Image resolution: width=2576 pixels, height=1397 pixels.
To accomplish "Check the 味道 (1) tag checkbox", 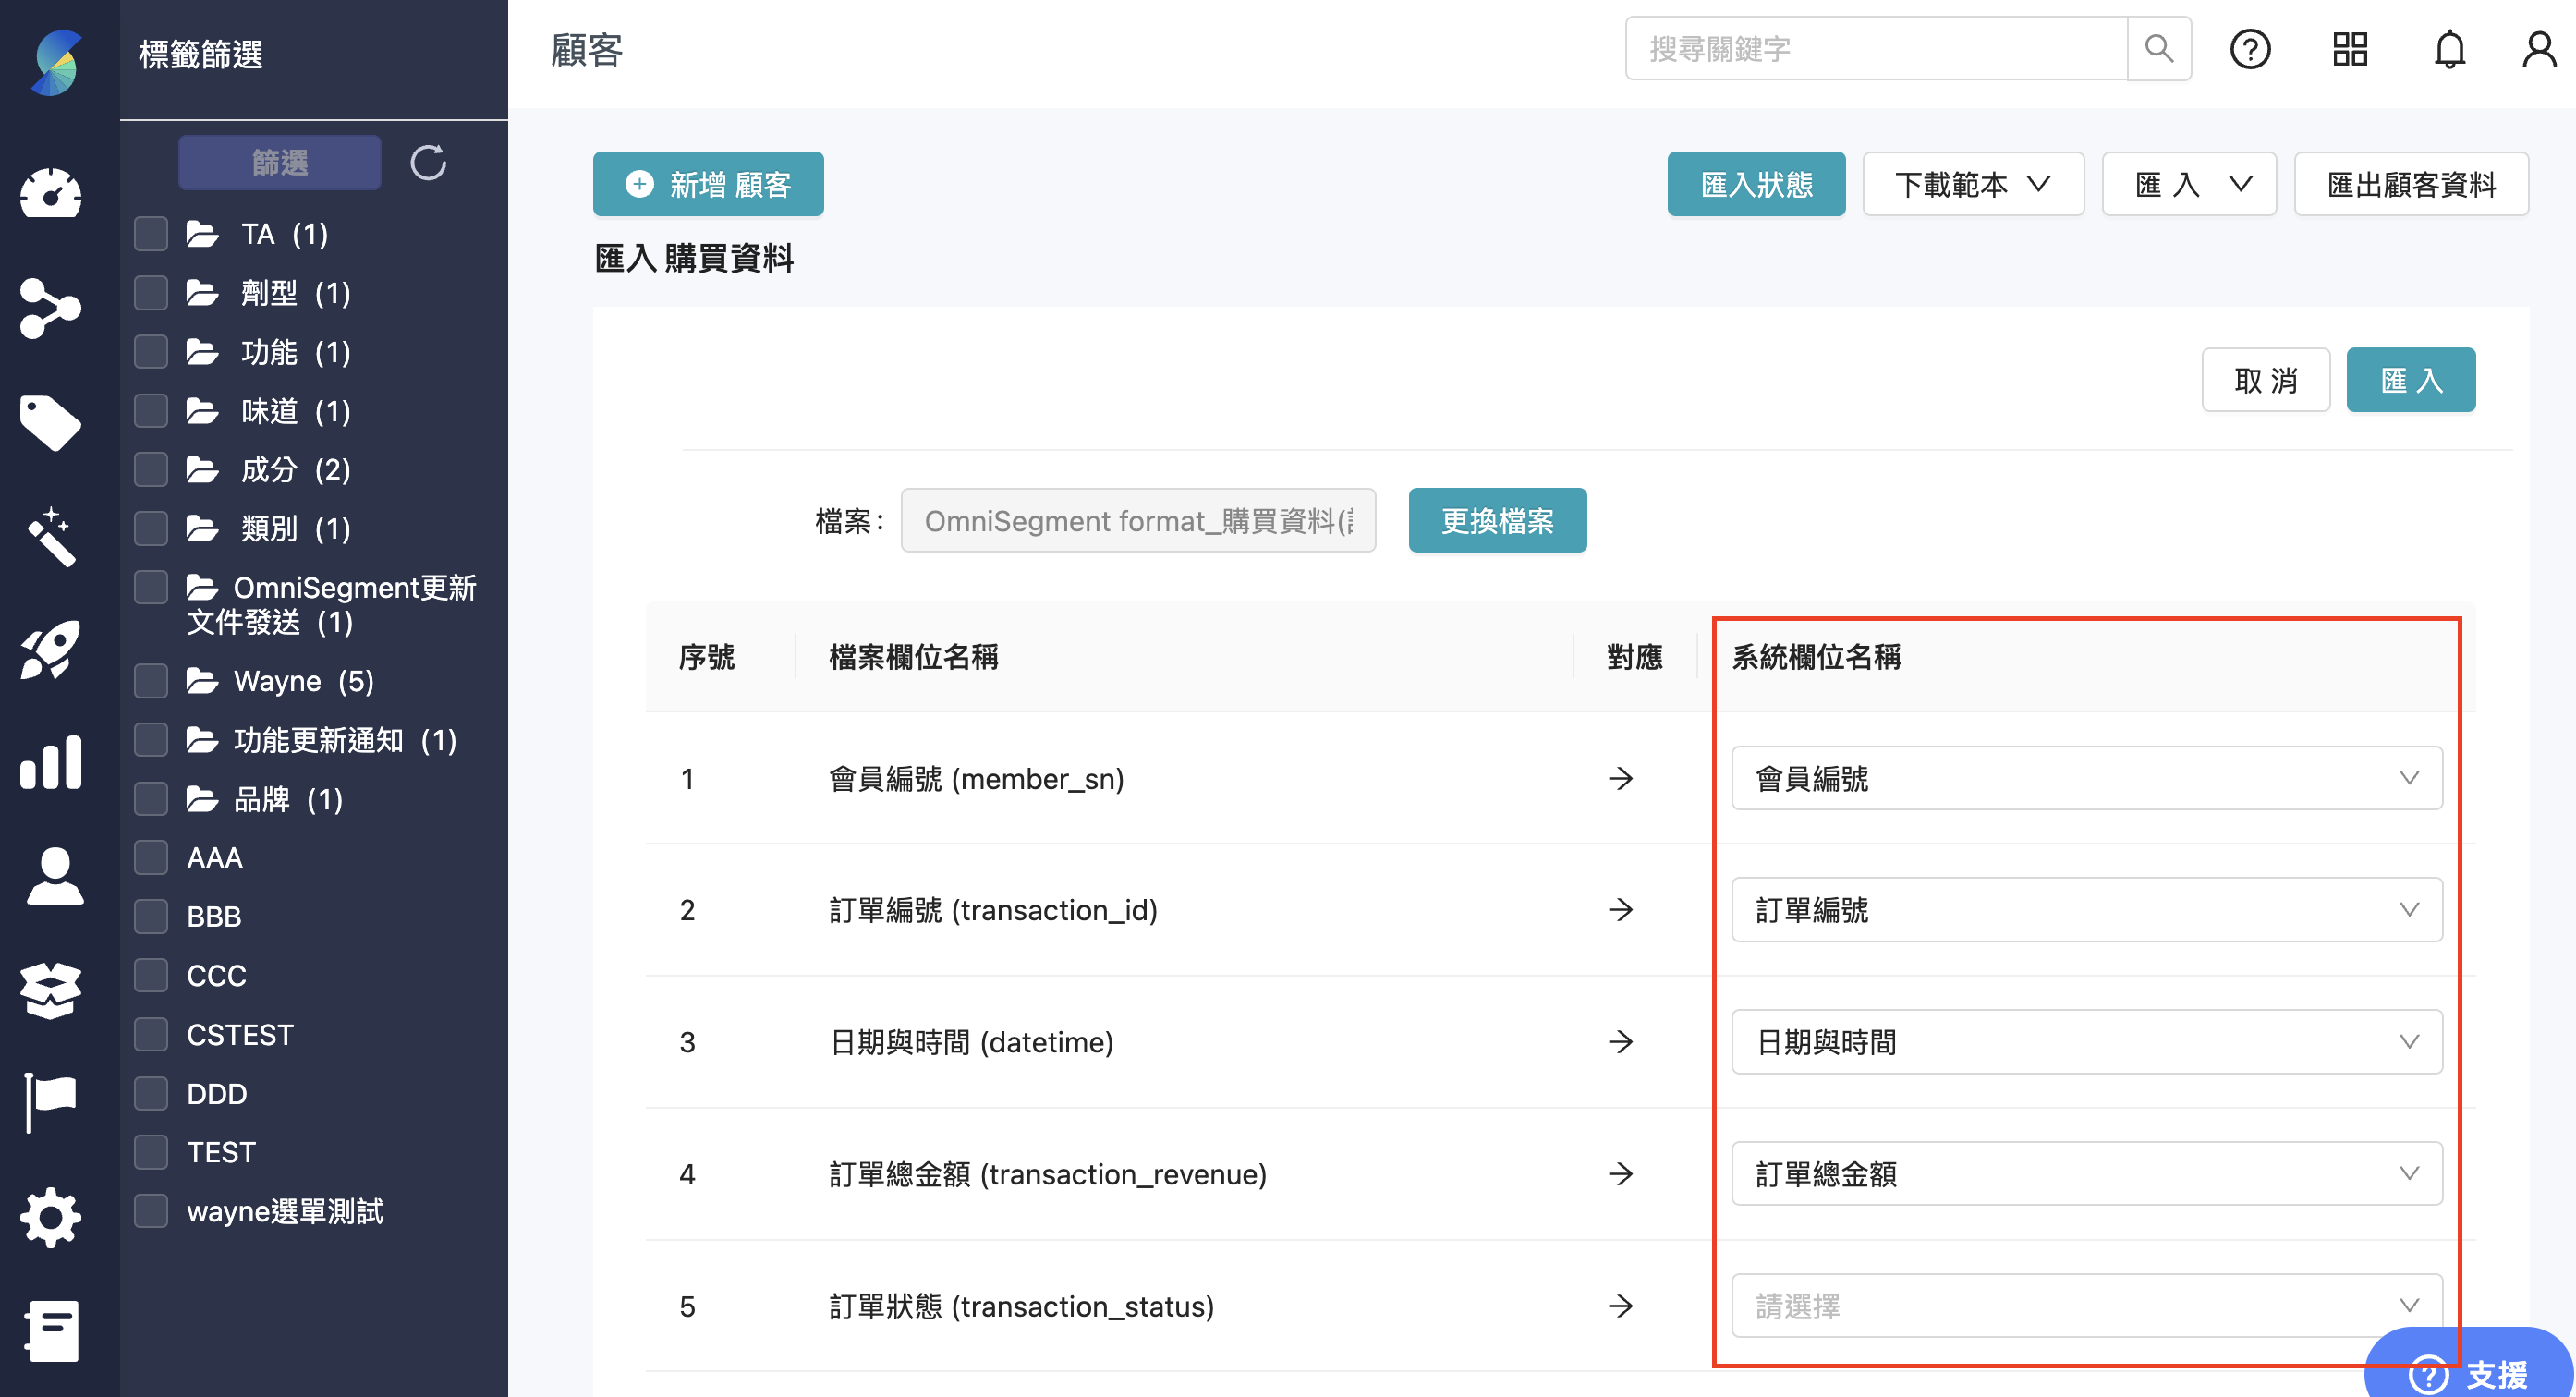I will 151,411.
